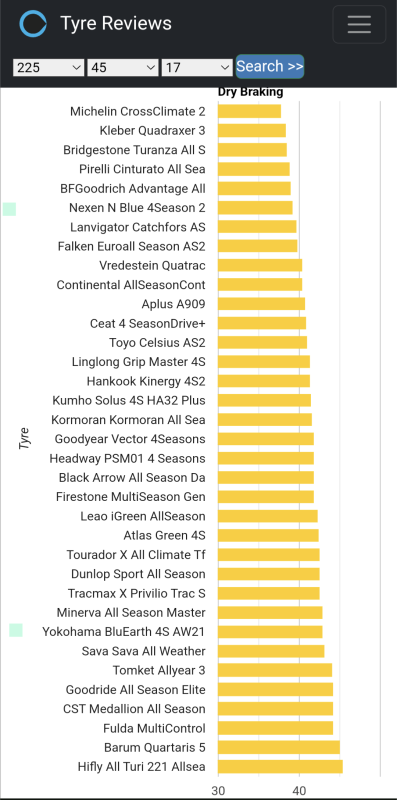This screenshot has width=397, height=800.
Task: Open the tyre width 225 dropdown
Action: coord(48,67)
